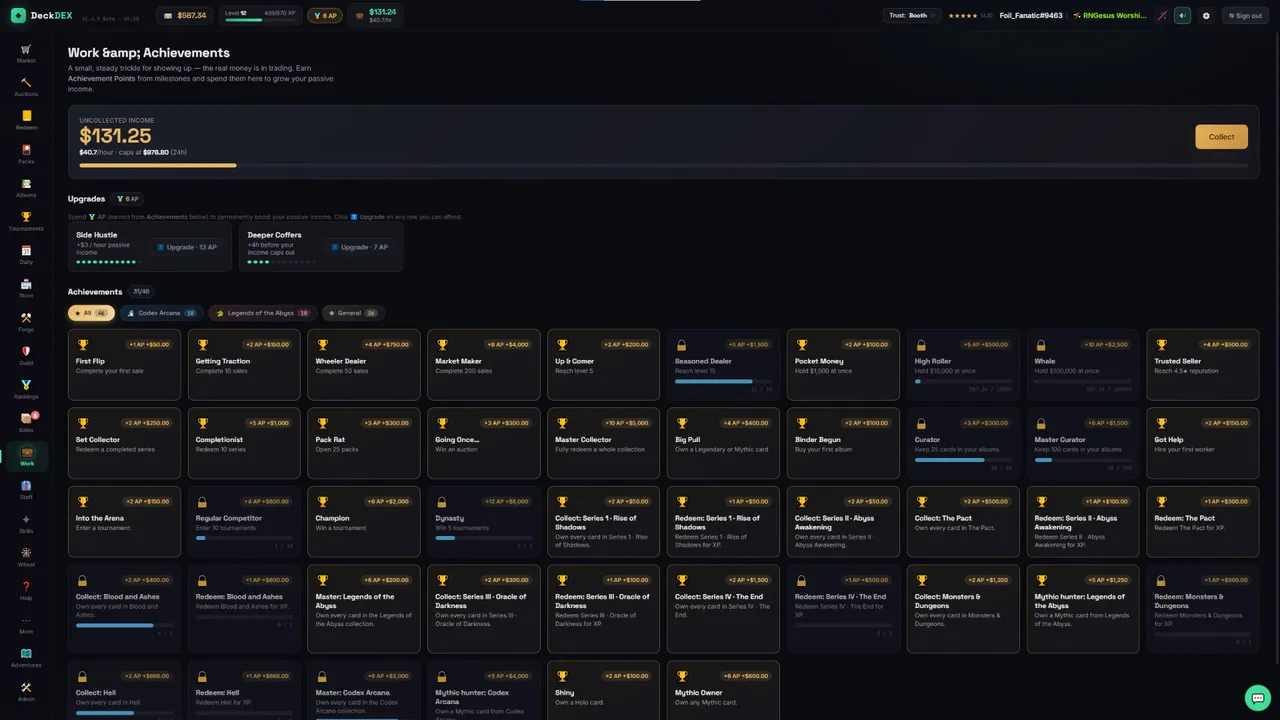Viewport: 1280px width, 720px height.
Task: View the Rankings page
Action: (26, 389)
